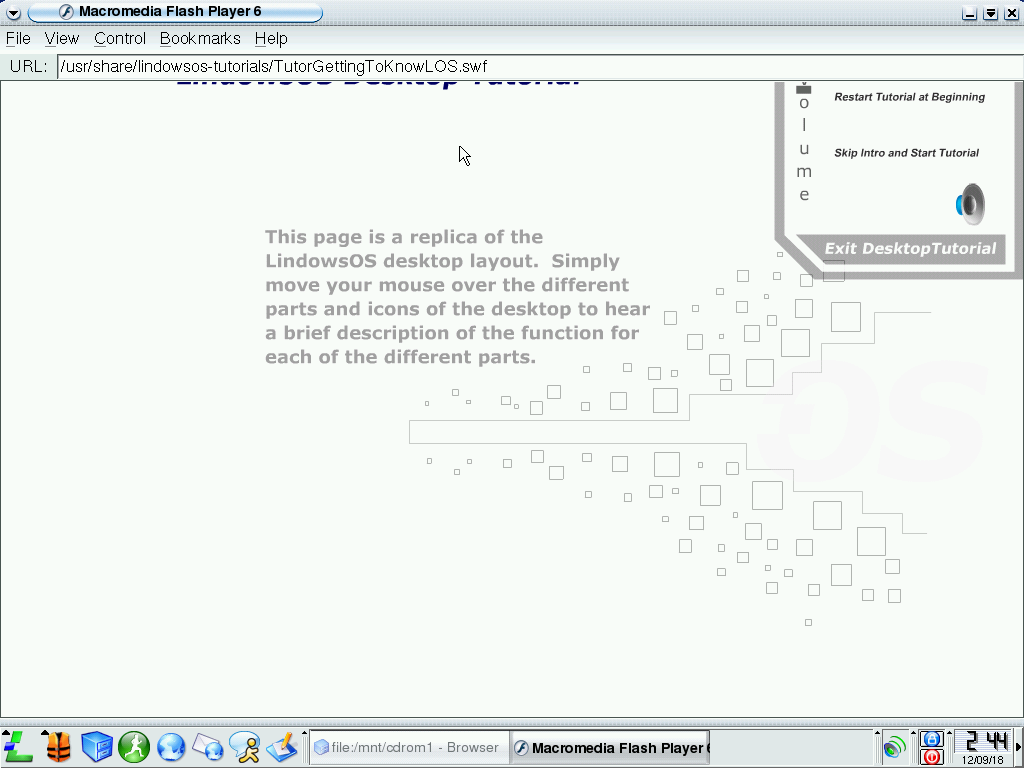This screenshot has height=768, width=1024.
Task: Open the File menu
Action: click(18, 39)
